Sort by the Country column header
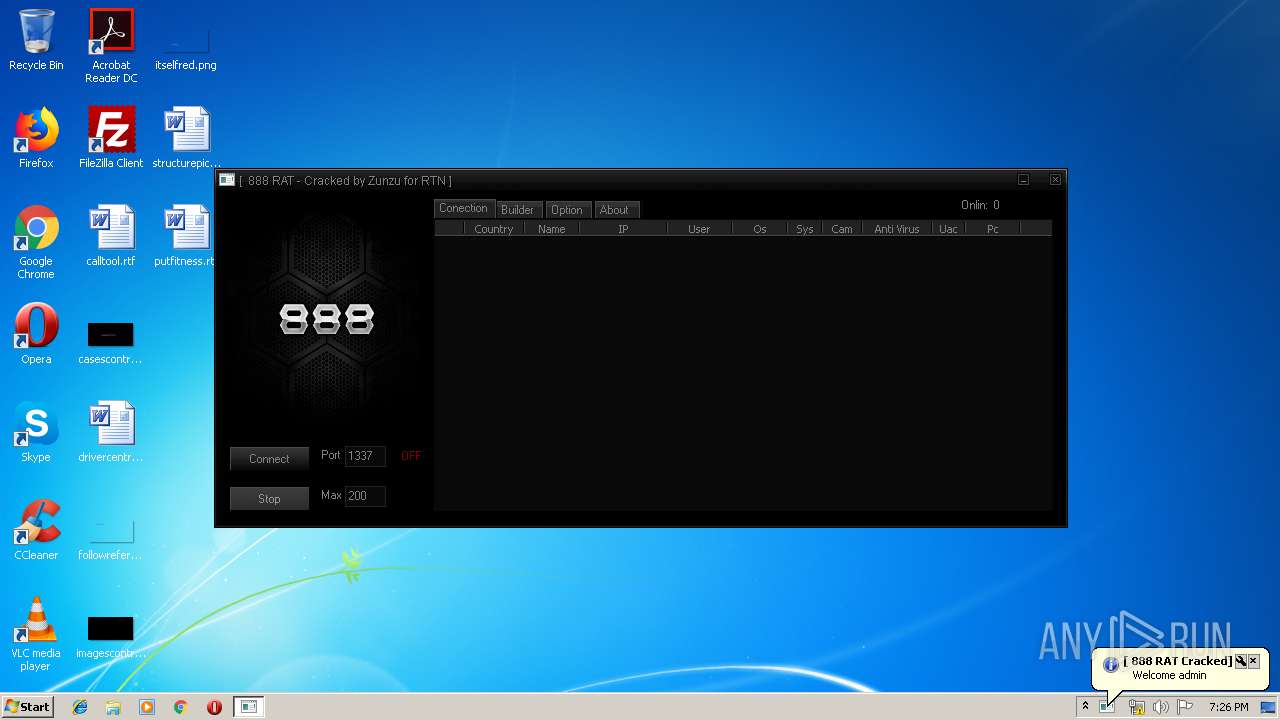The image size is (1280, 720). pos(494,229)
